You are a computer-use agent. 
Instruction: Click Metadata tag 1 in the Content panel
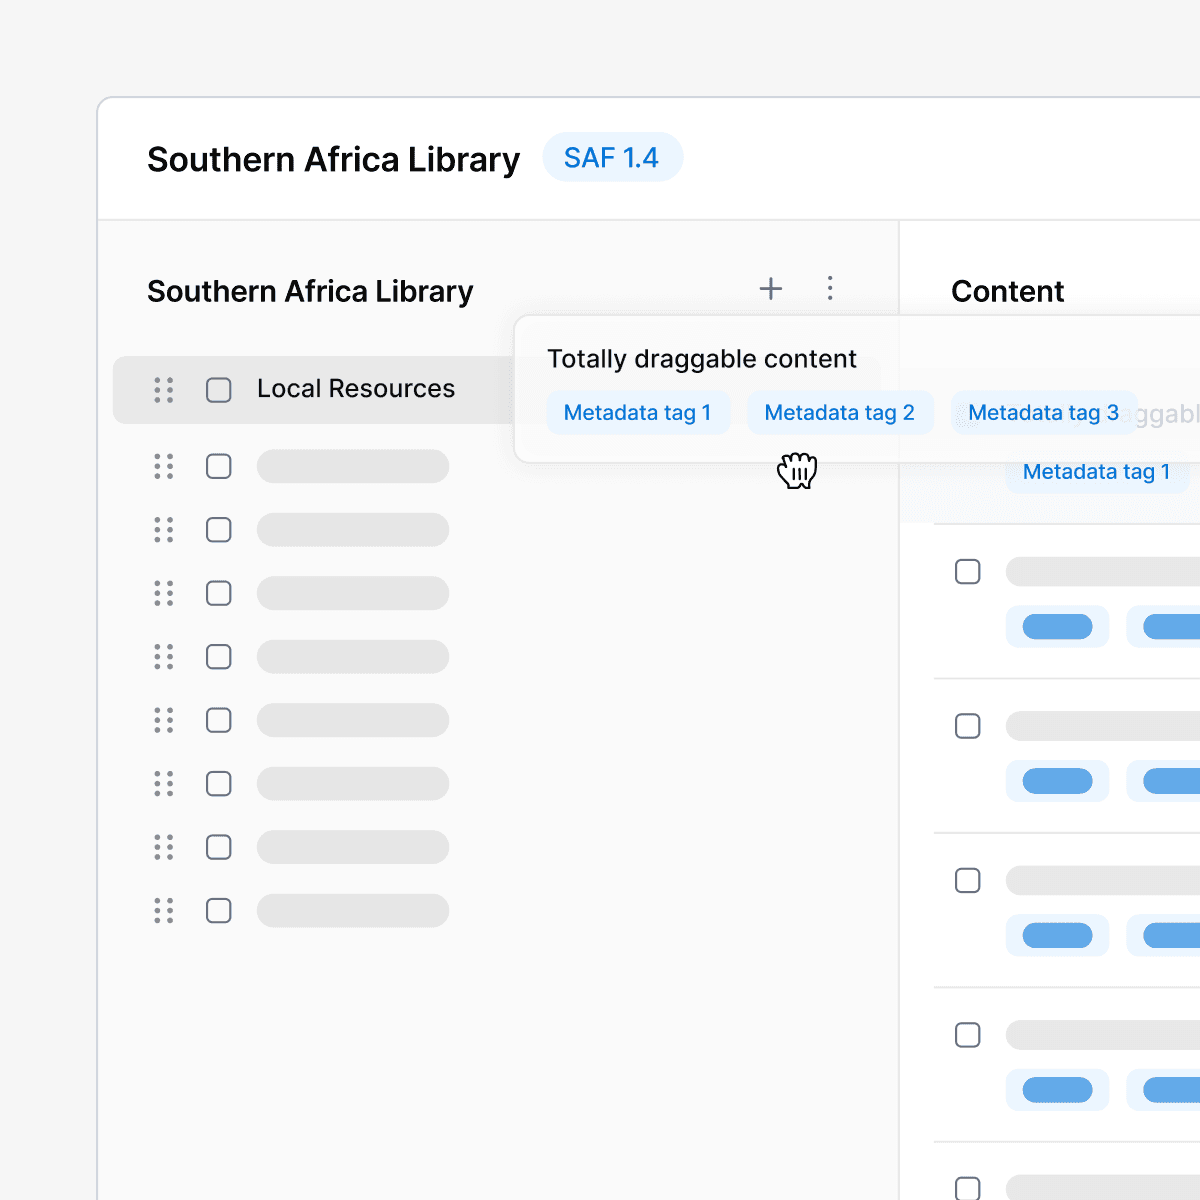pyautogui.click(x=1097, y=472)
